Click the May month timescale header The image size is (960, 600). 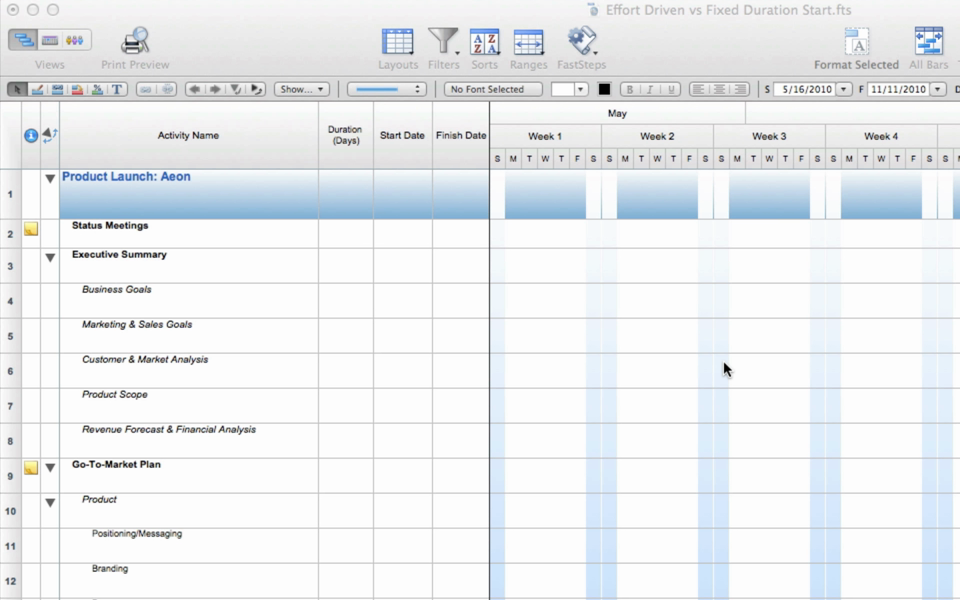pos(617,113)
